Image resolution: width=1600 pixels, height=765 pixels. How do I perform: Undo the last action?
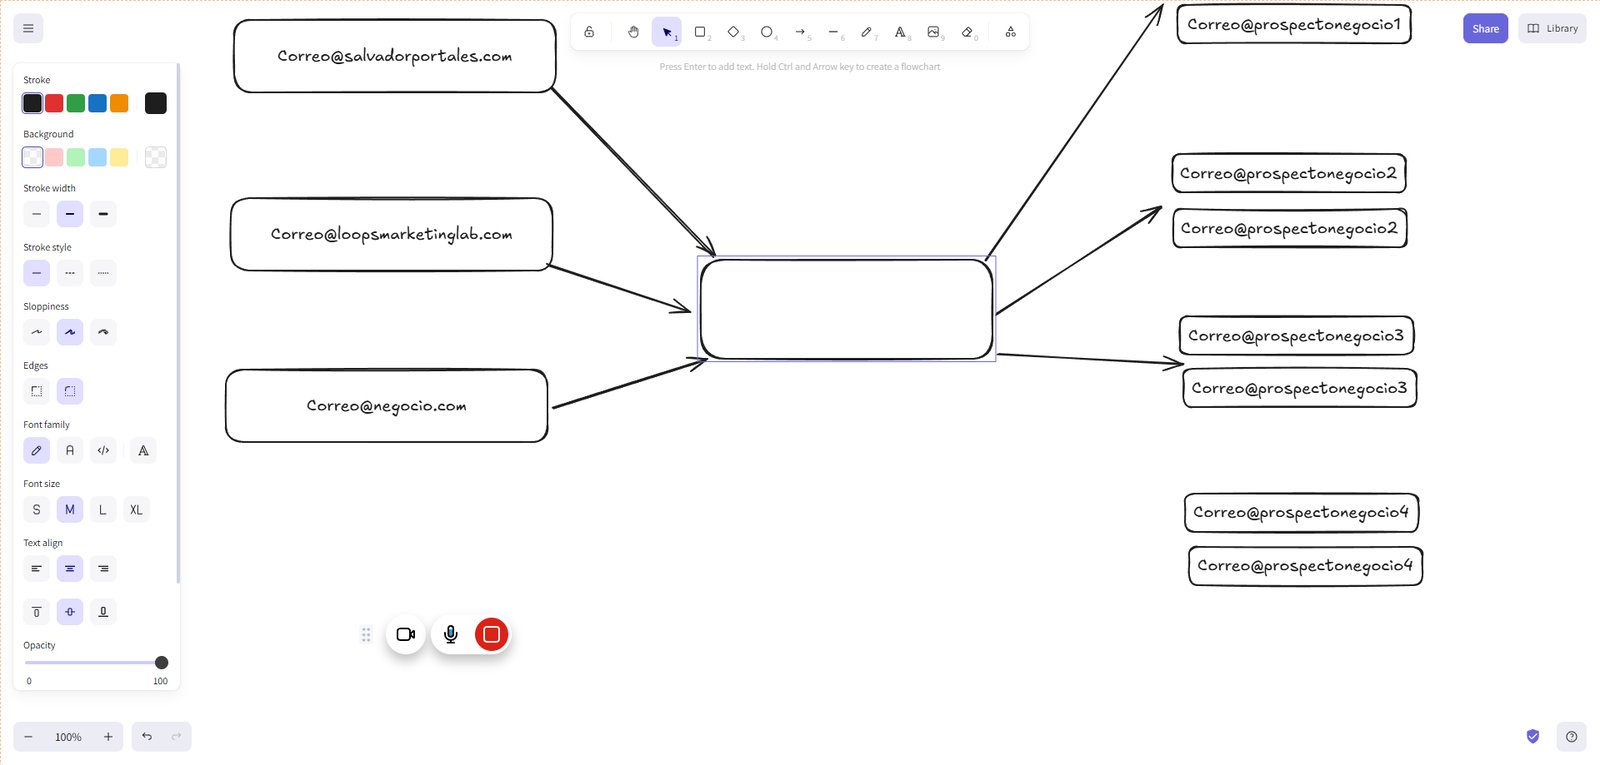point(147,737)
